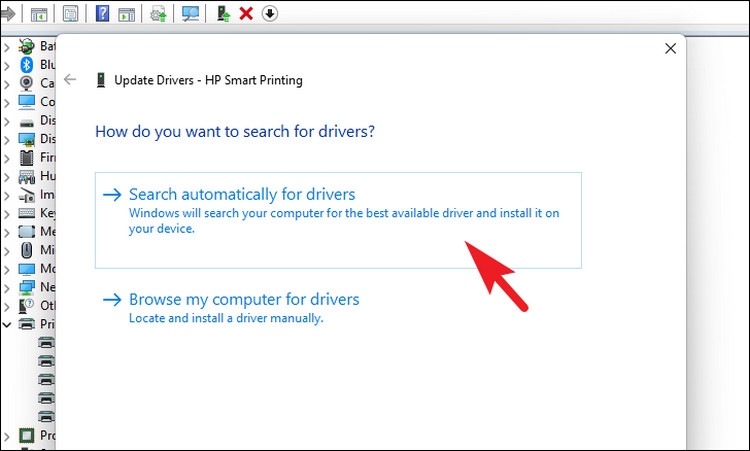
Task: Open the Properties toolbar icon
Action: pyautogui.click(x=70, y=14)
